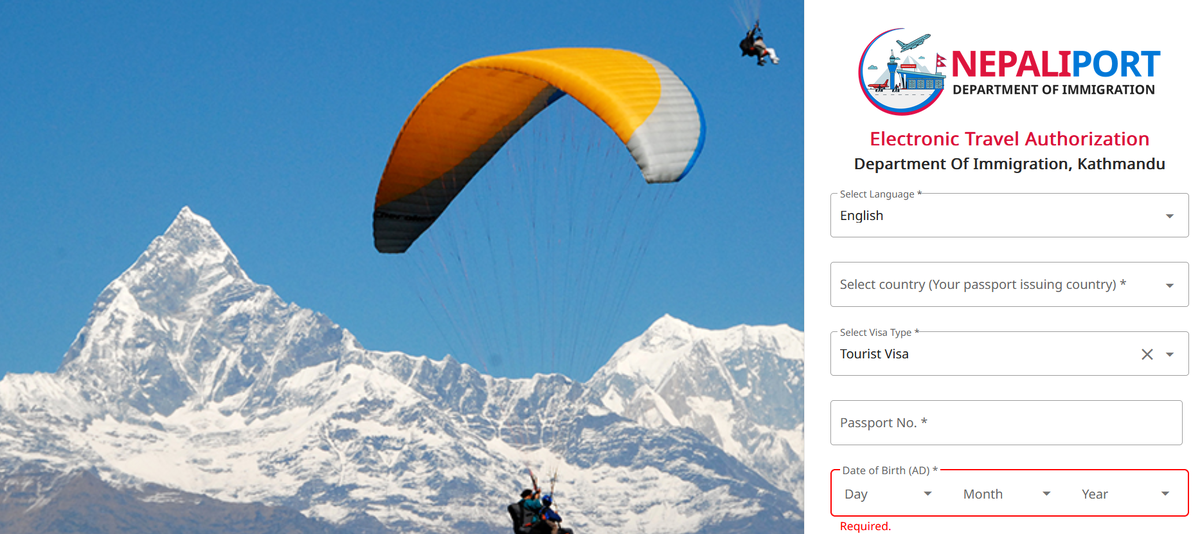Screen dimensions: 1200x534
Task: Choose the Month of birth selector
Action: pyautogui.click(x=1008, y=494)
